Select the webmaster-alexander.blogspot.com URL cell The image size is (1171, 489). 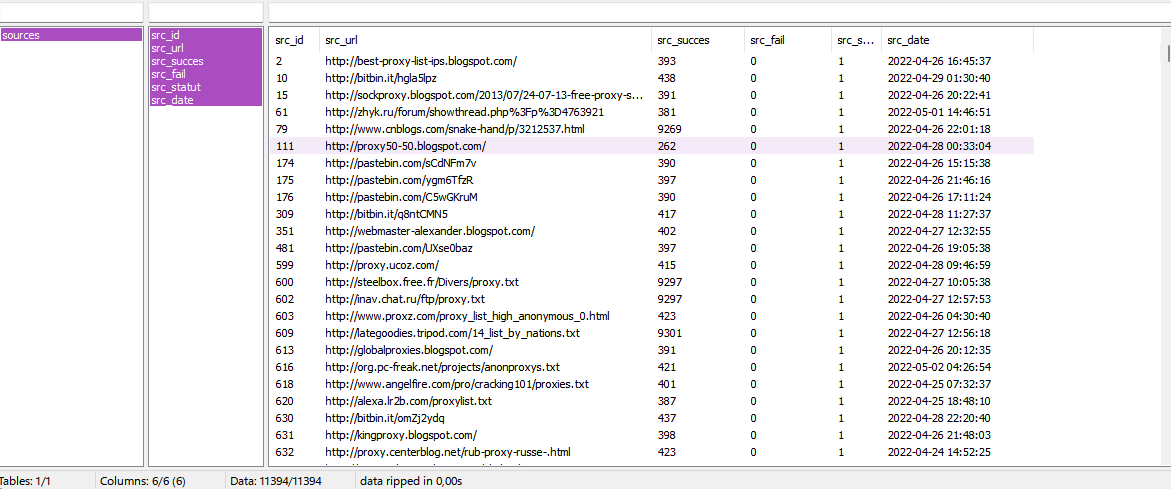pos(430,231)
